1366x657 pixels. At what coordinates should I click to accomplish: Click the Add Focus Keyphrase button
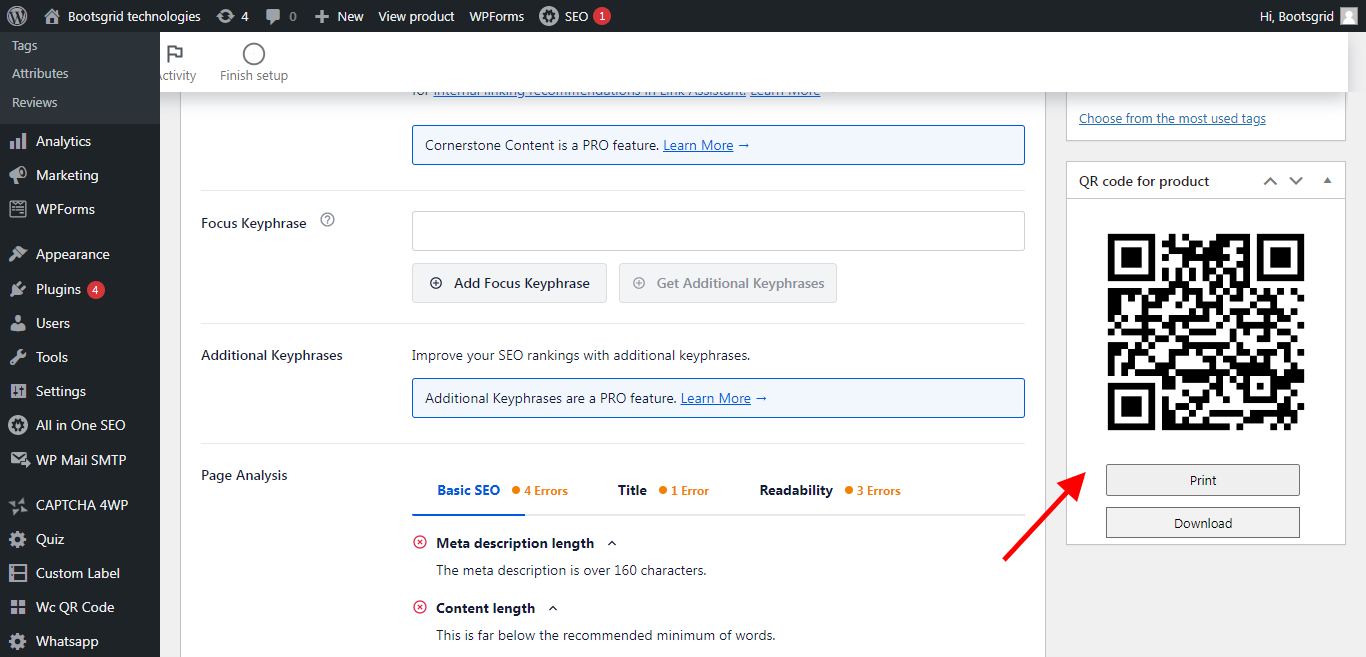[x=509, y=283]
